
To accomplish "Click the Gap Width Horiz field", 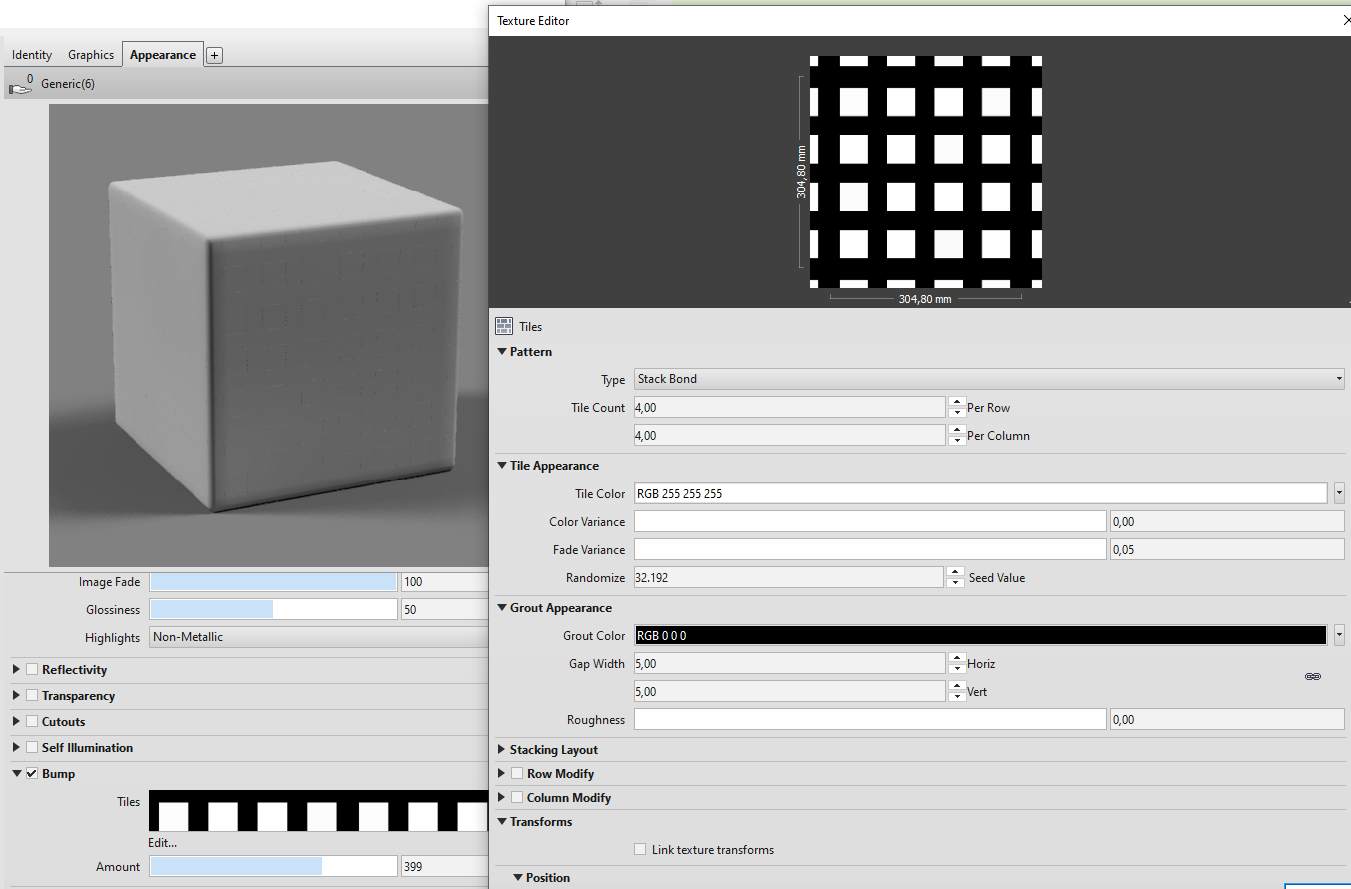I will click(x=790, y=663).
